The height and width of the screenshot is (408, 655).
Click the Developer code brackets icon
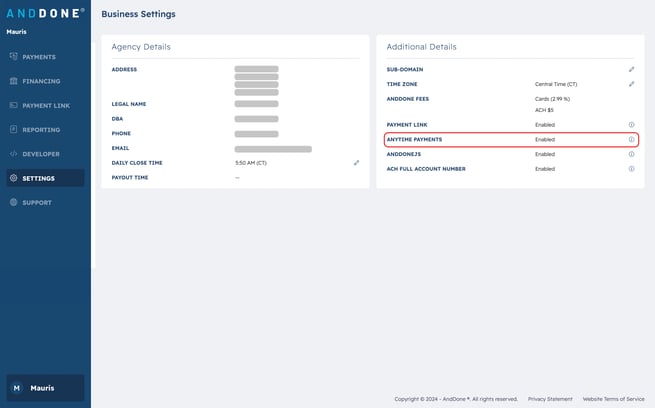click(13, 154)
